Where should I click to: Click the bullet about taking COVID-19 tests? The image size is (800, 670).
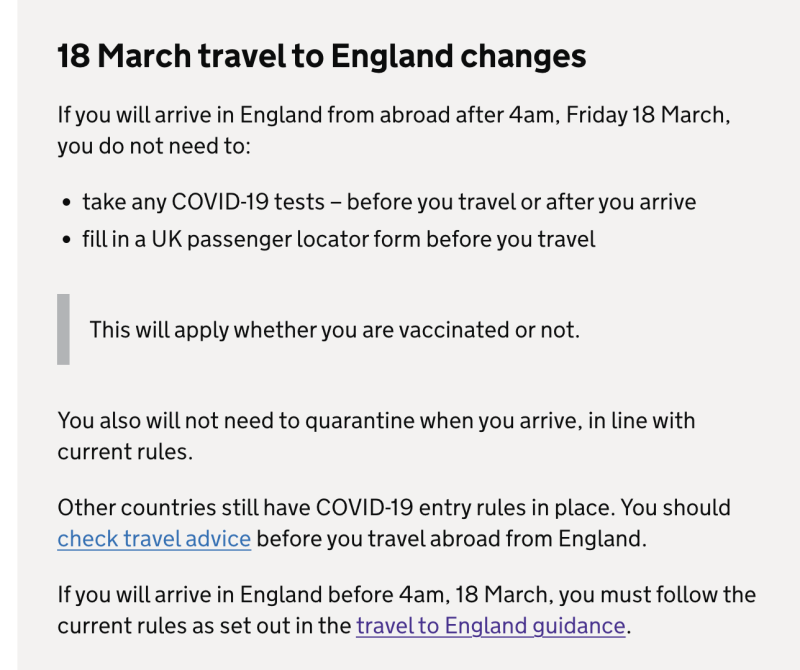click(389, 202)
